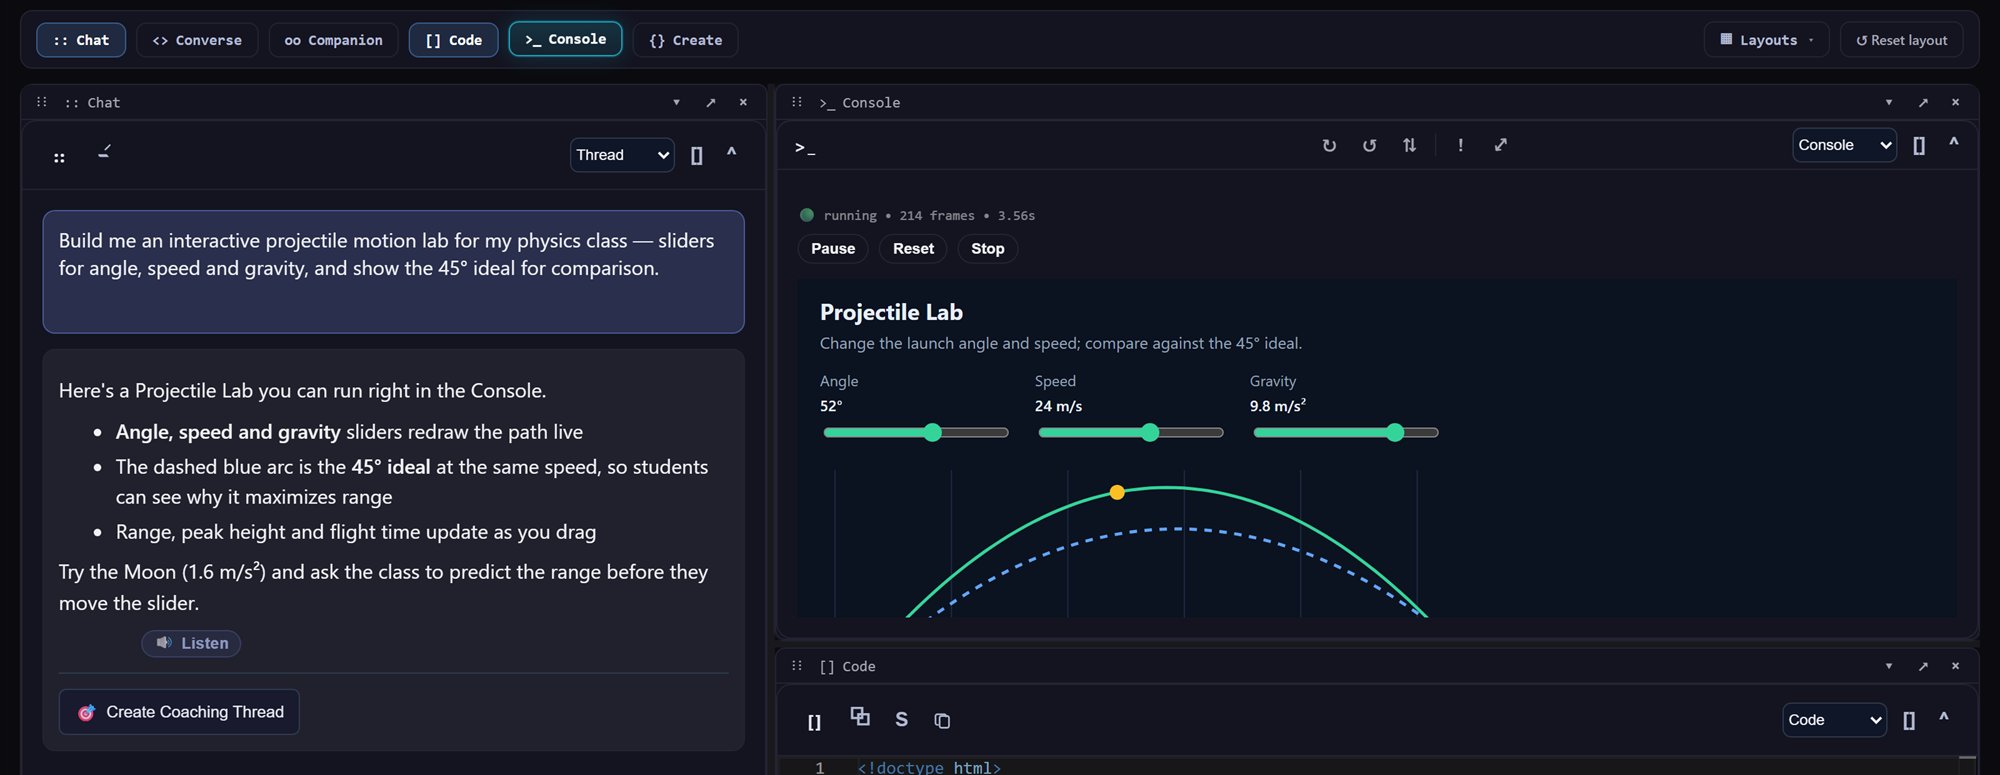Image resolution: width=2000 pixels, height=775 pixels.
Task: Collapse the Code toolbar with caret
Action: click(1943, 717)
